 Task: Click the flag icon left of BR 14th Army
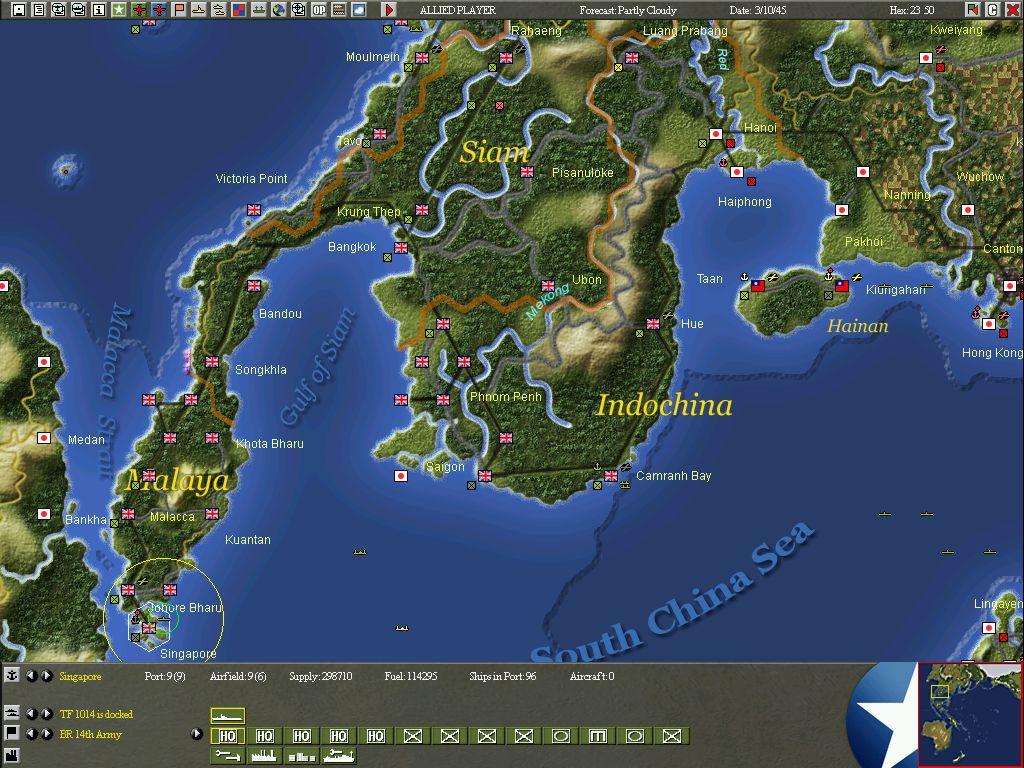(x=11, y=733)
